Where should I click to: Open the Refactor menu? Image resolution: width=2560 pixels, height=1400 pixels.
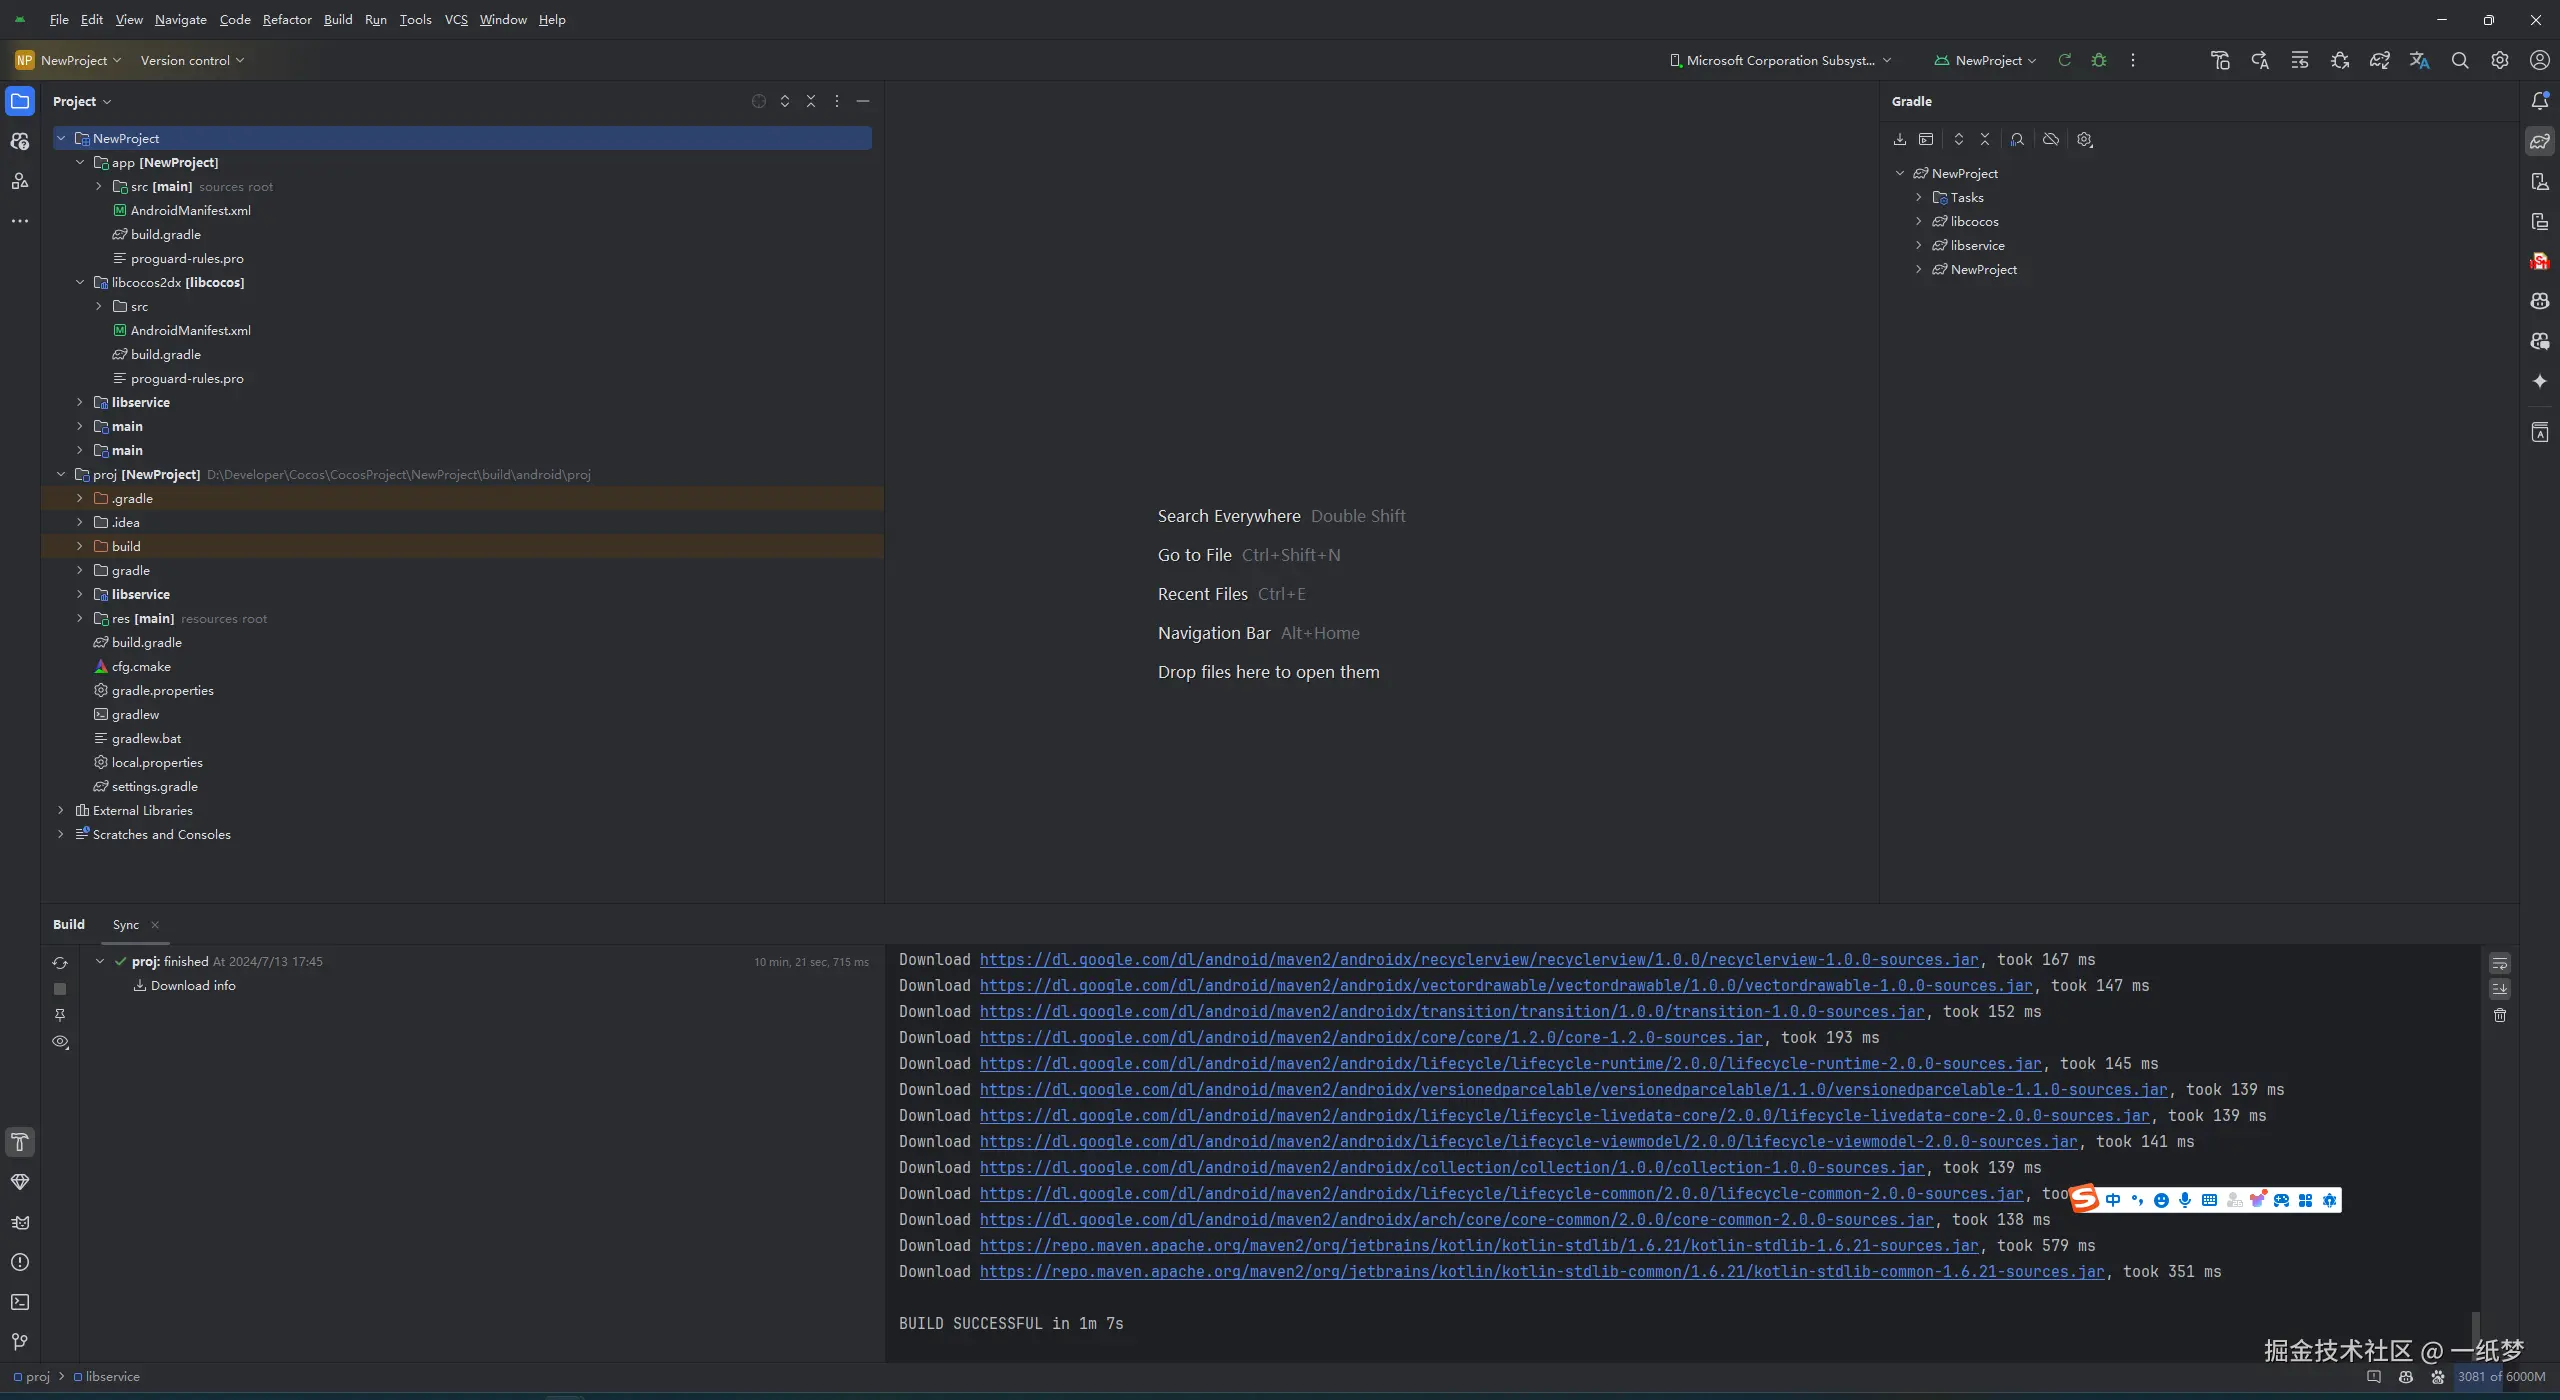pos(287,19)
